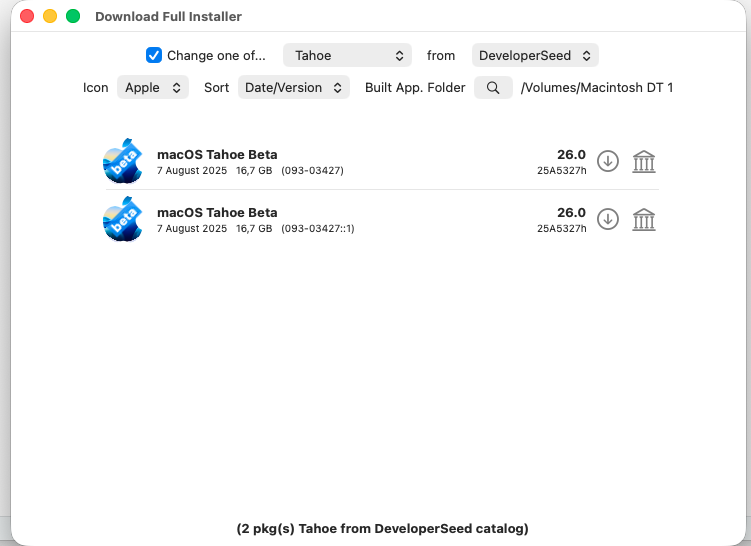Open the DeveloperSeed catalog dropdown
This screenshot has width=751, height=546.
pos(535,55)
